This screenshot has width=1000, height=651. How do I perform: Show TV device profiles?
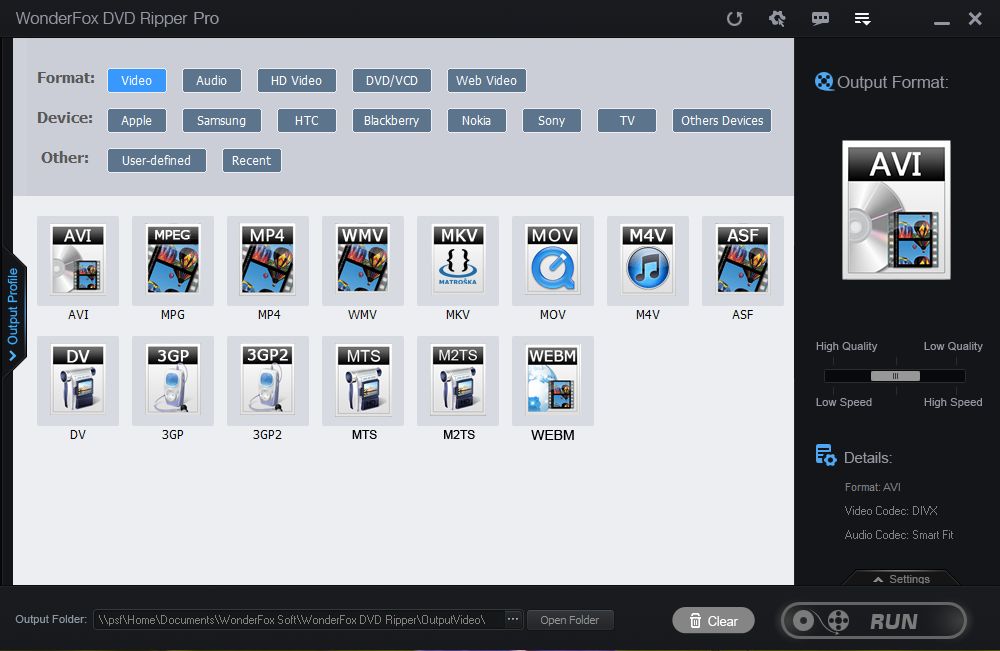pos(627,121)
